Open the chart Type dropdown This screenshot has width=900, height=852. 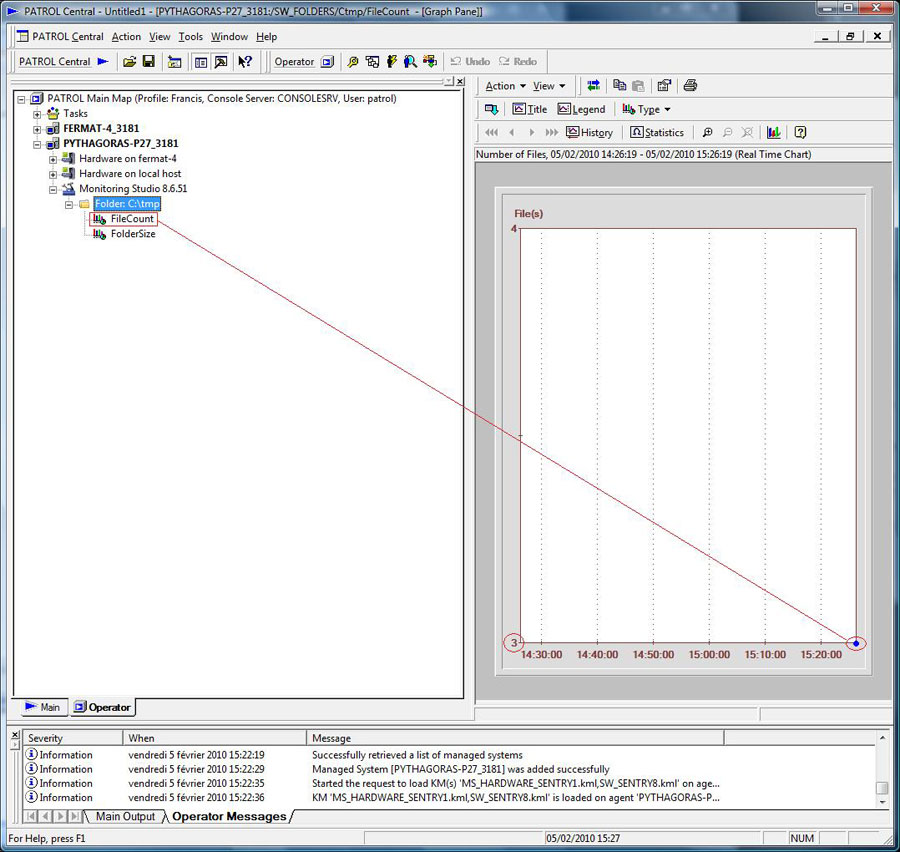646,109
